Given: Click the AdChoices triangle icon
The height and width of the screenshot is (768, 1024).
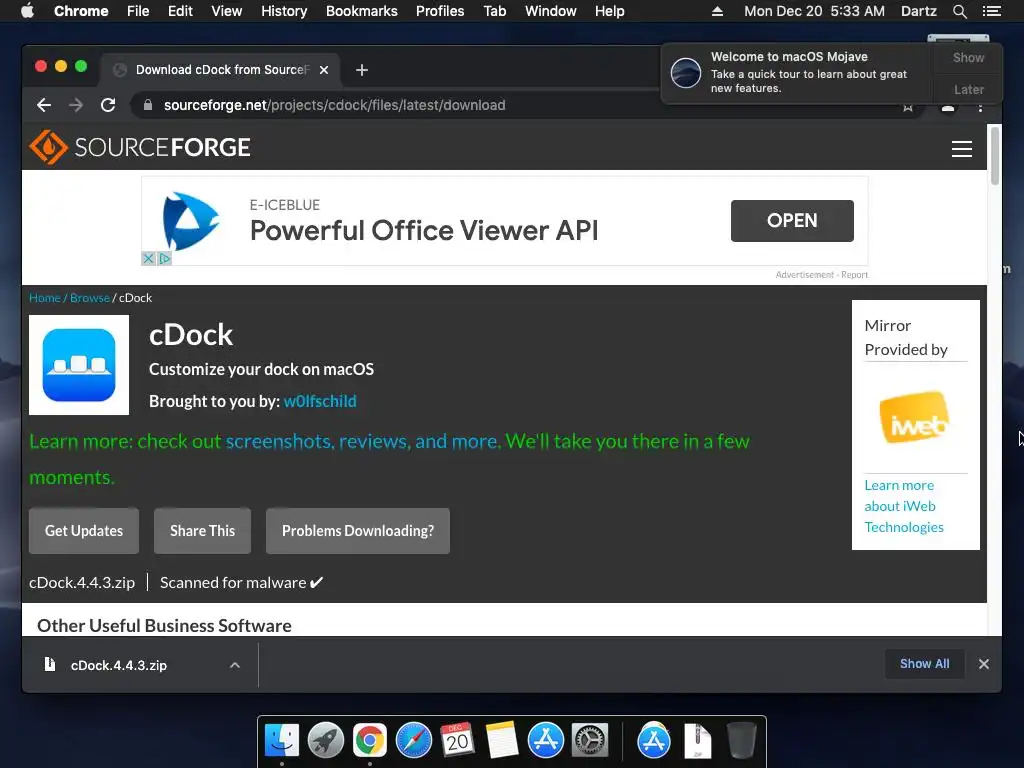Looking at the screenshot, I should coord(165,259).
